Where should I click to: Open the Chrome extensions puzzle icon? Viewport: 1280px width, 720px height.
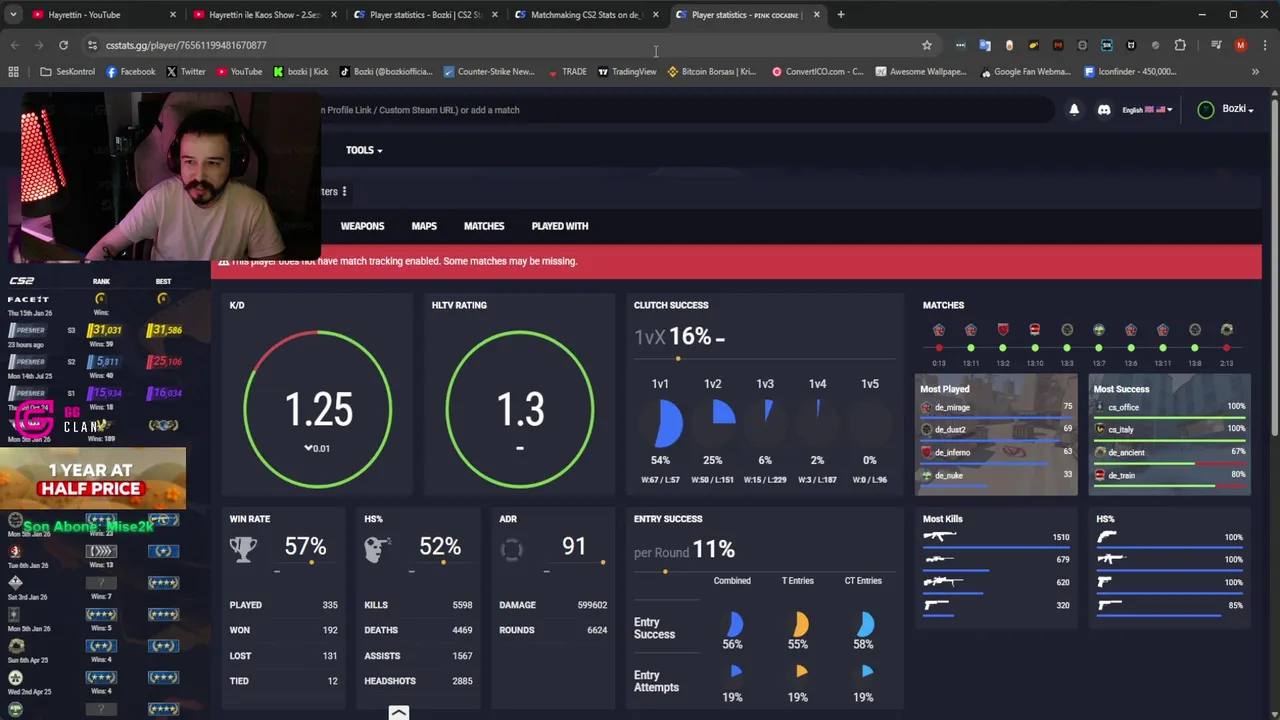pos(1180,45)
